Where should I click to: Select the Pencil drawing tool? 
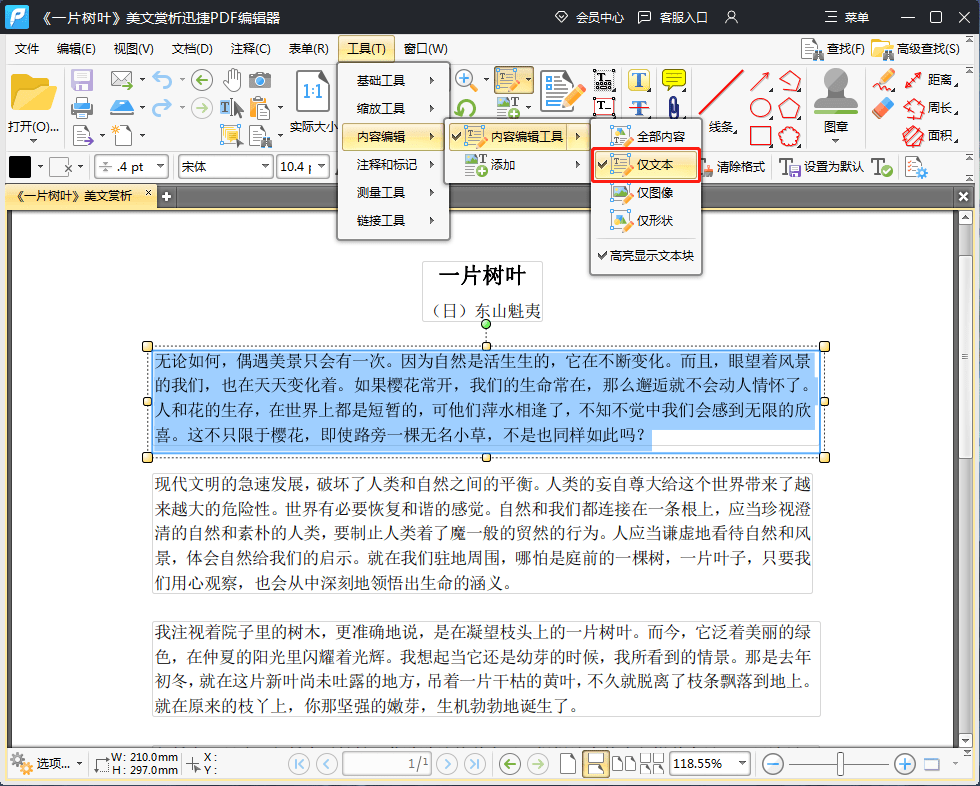(x=883, y=80)
